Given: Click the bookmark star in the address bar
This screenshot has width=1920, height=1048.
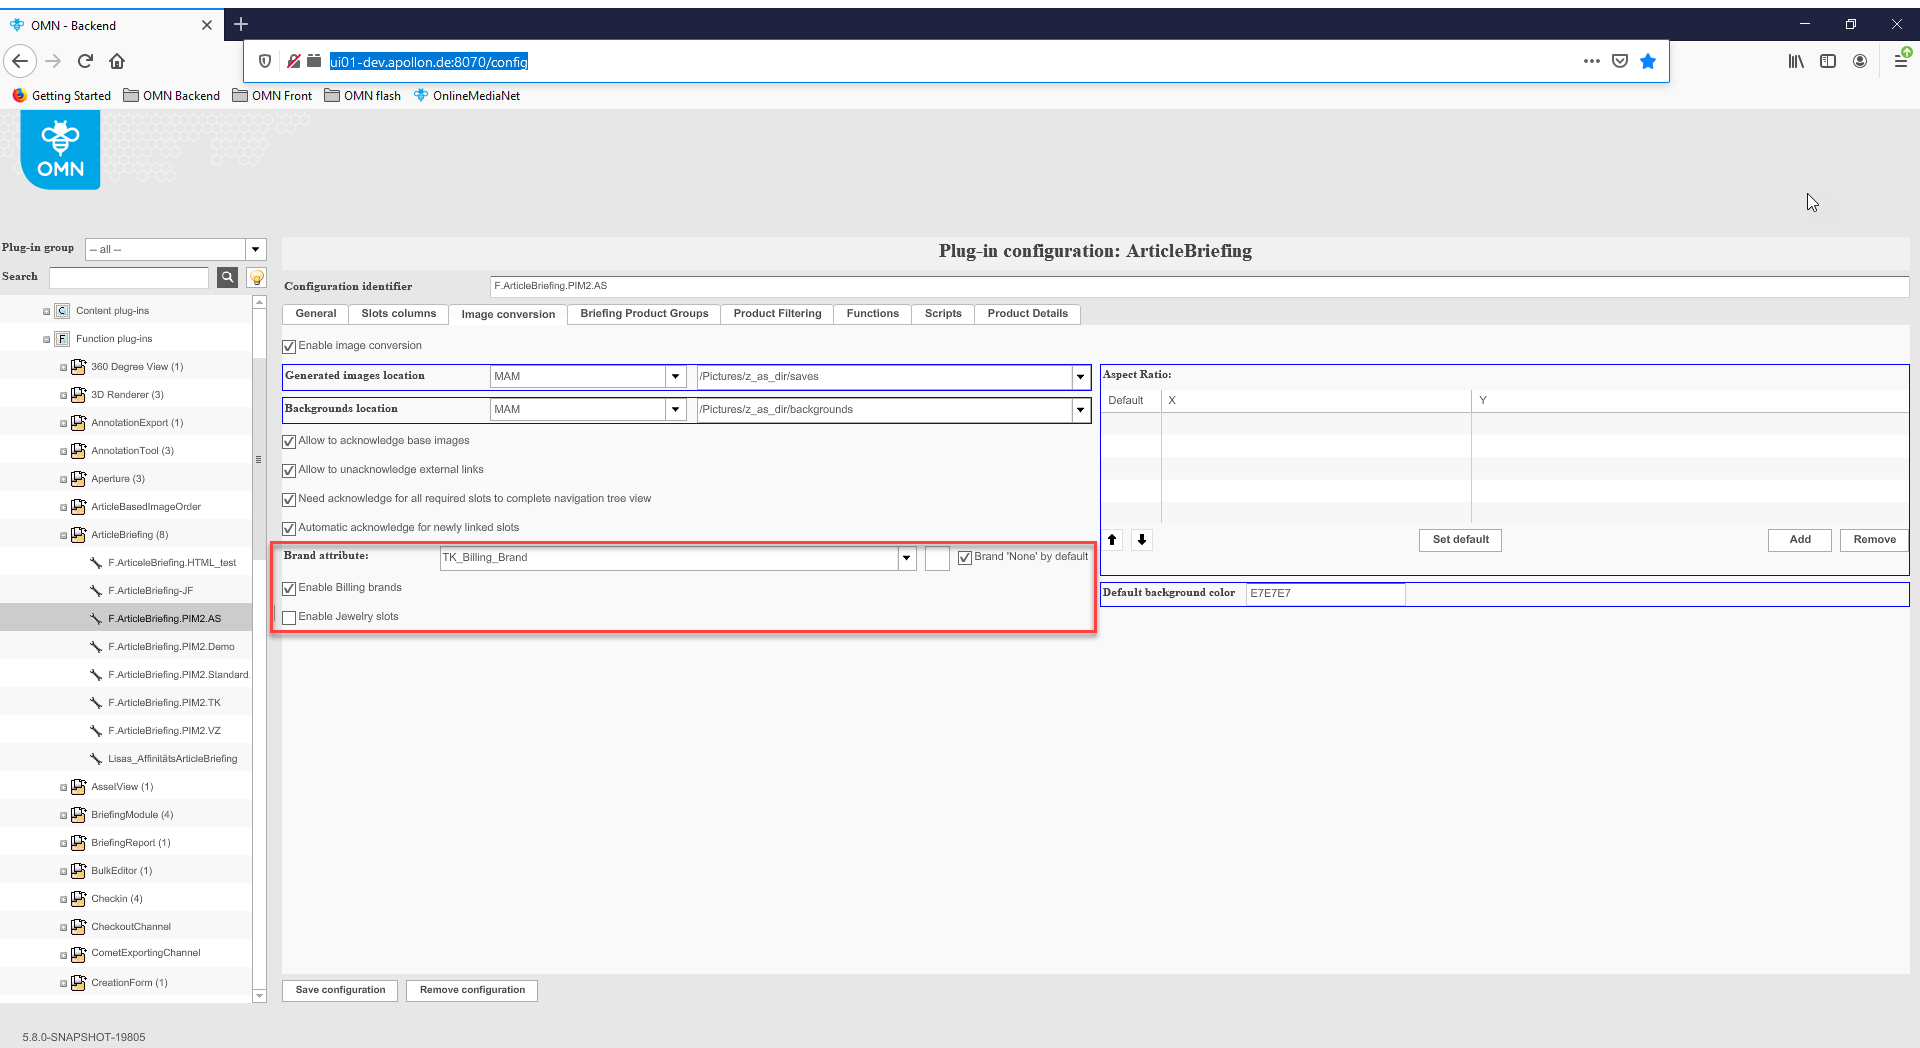Looking at the screenshot, I should point(1647,61).
